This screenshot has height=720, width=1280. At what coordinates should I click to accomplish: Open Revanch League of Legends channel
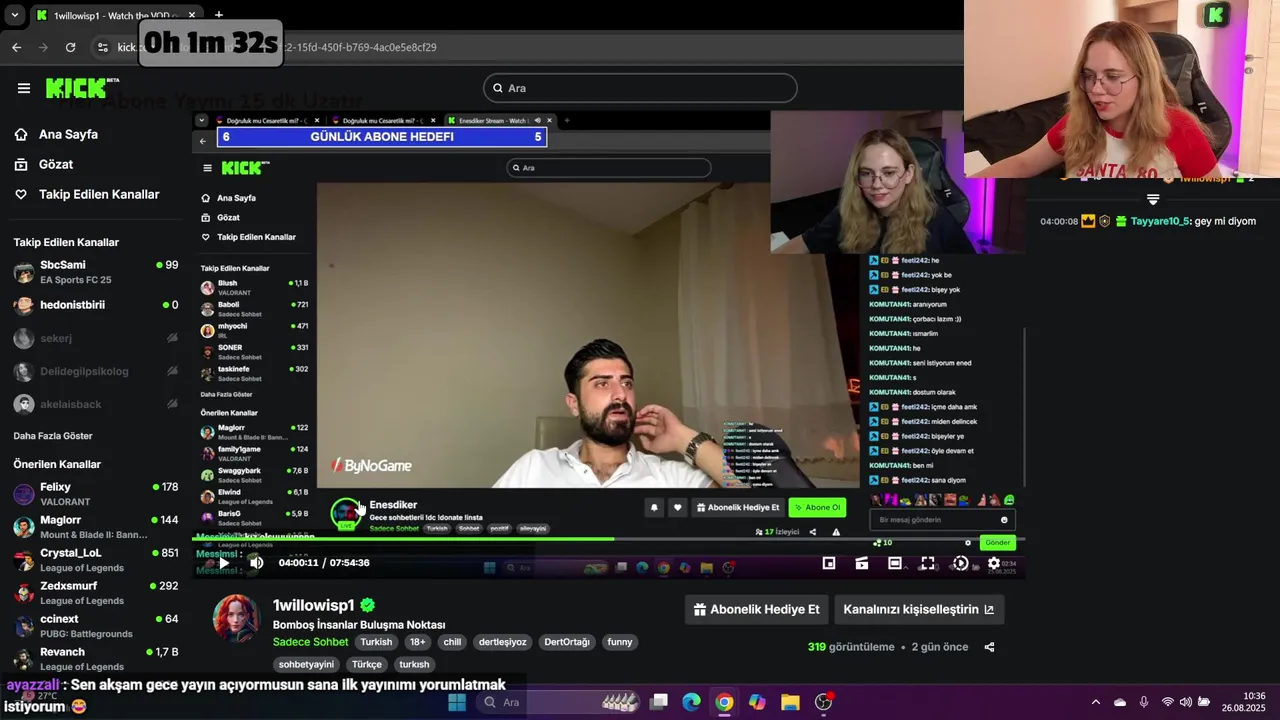pos(95,659)
